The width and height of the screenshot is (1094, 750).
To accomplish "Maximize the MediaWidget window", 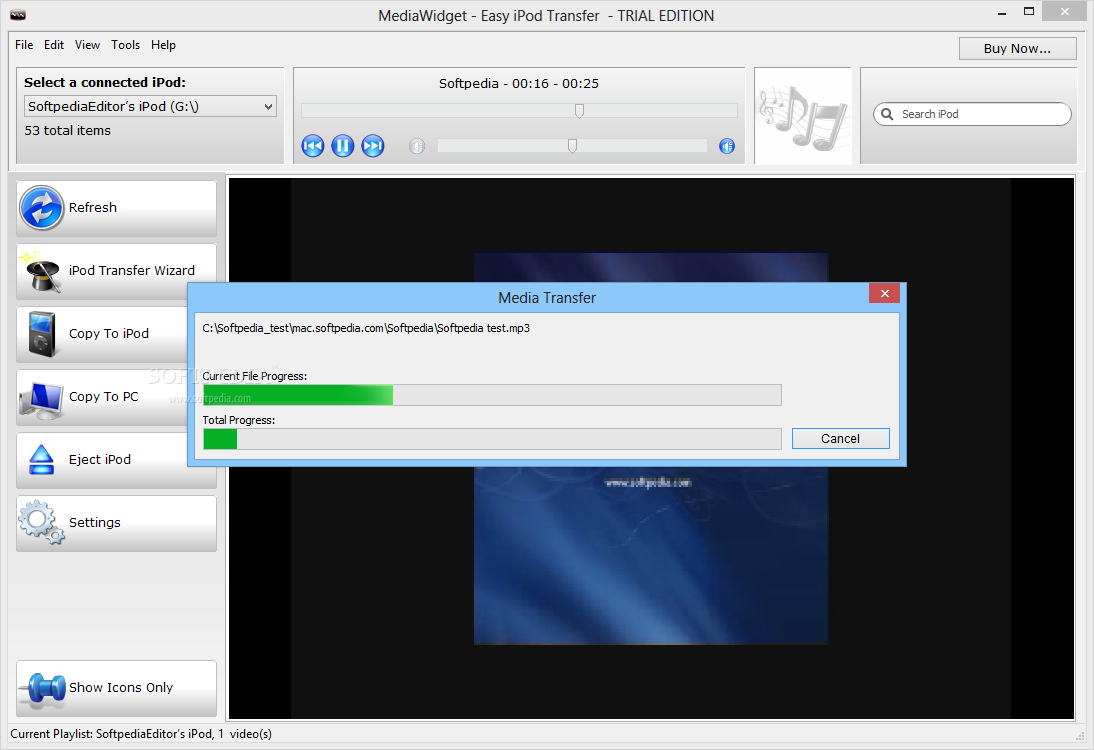I will tap(1028, 11).
